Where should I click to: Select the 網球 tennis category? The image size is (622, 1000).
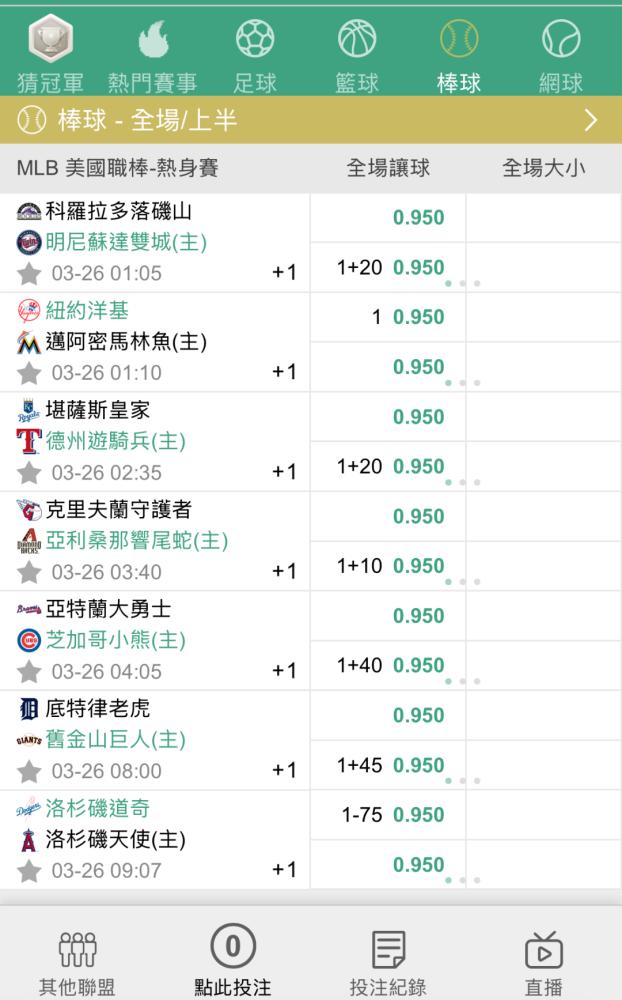[x=561, y=42]
